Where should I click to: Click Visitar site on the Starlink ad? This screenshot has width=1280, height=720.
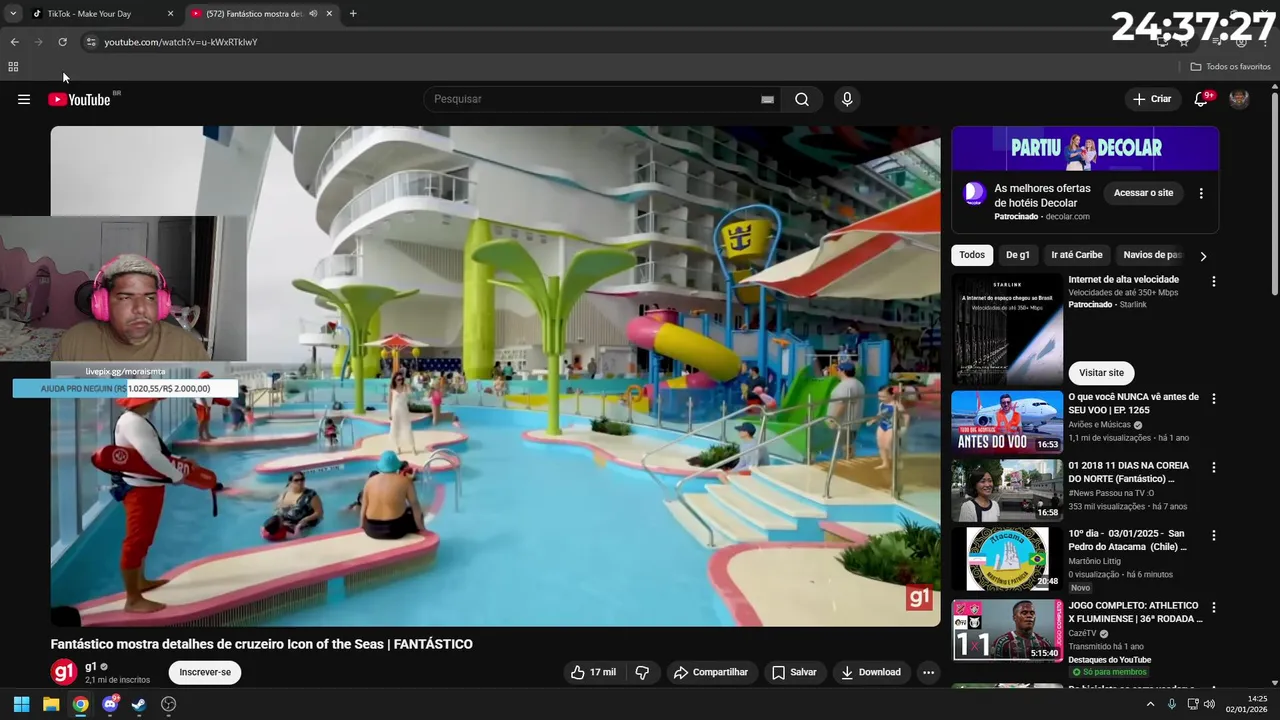(1101, 373)
